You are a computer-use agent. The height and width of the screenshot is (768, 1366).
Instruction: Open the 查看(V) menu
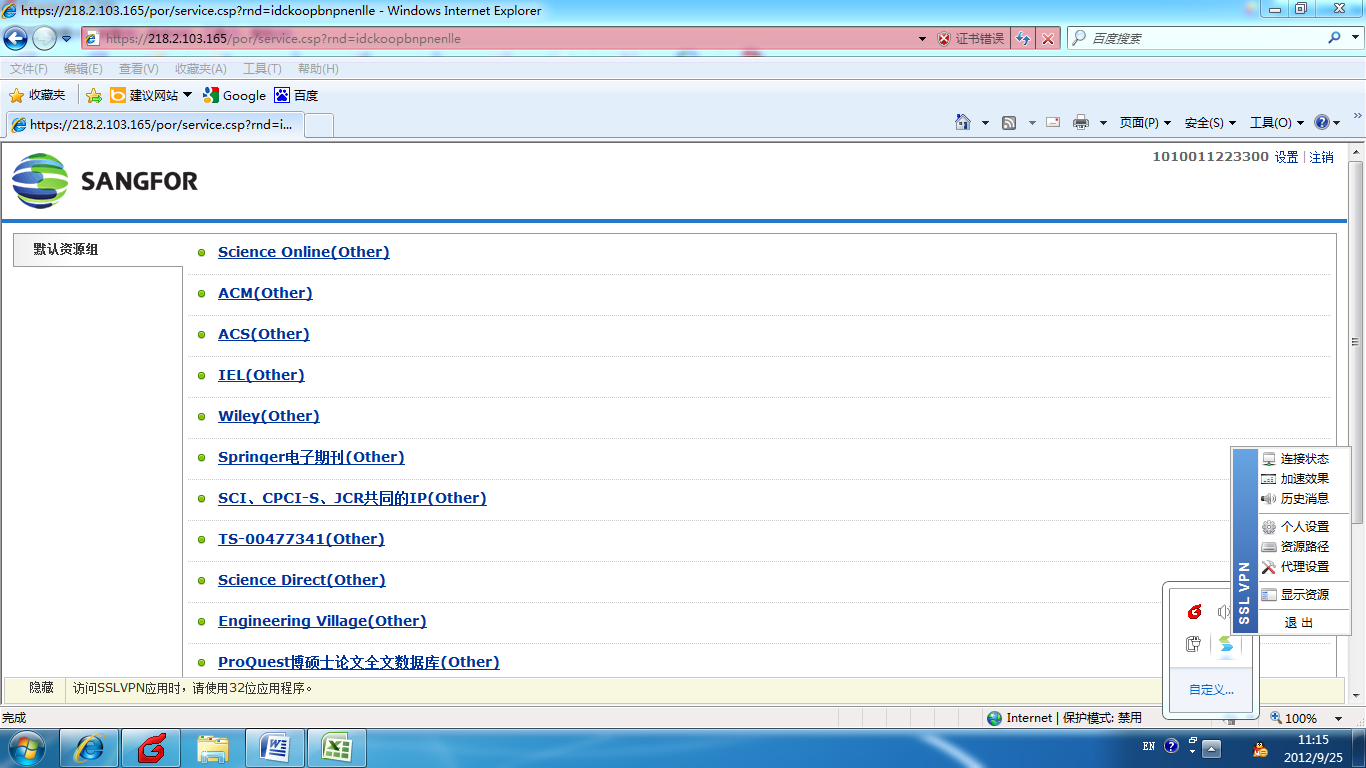[138, 69]
